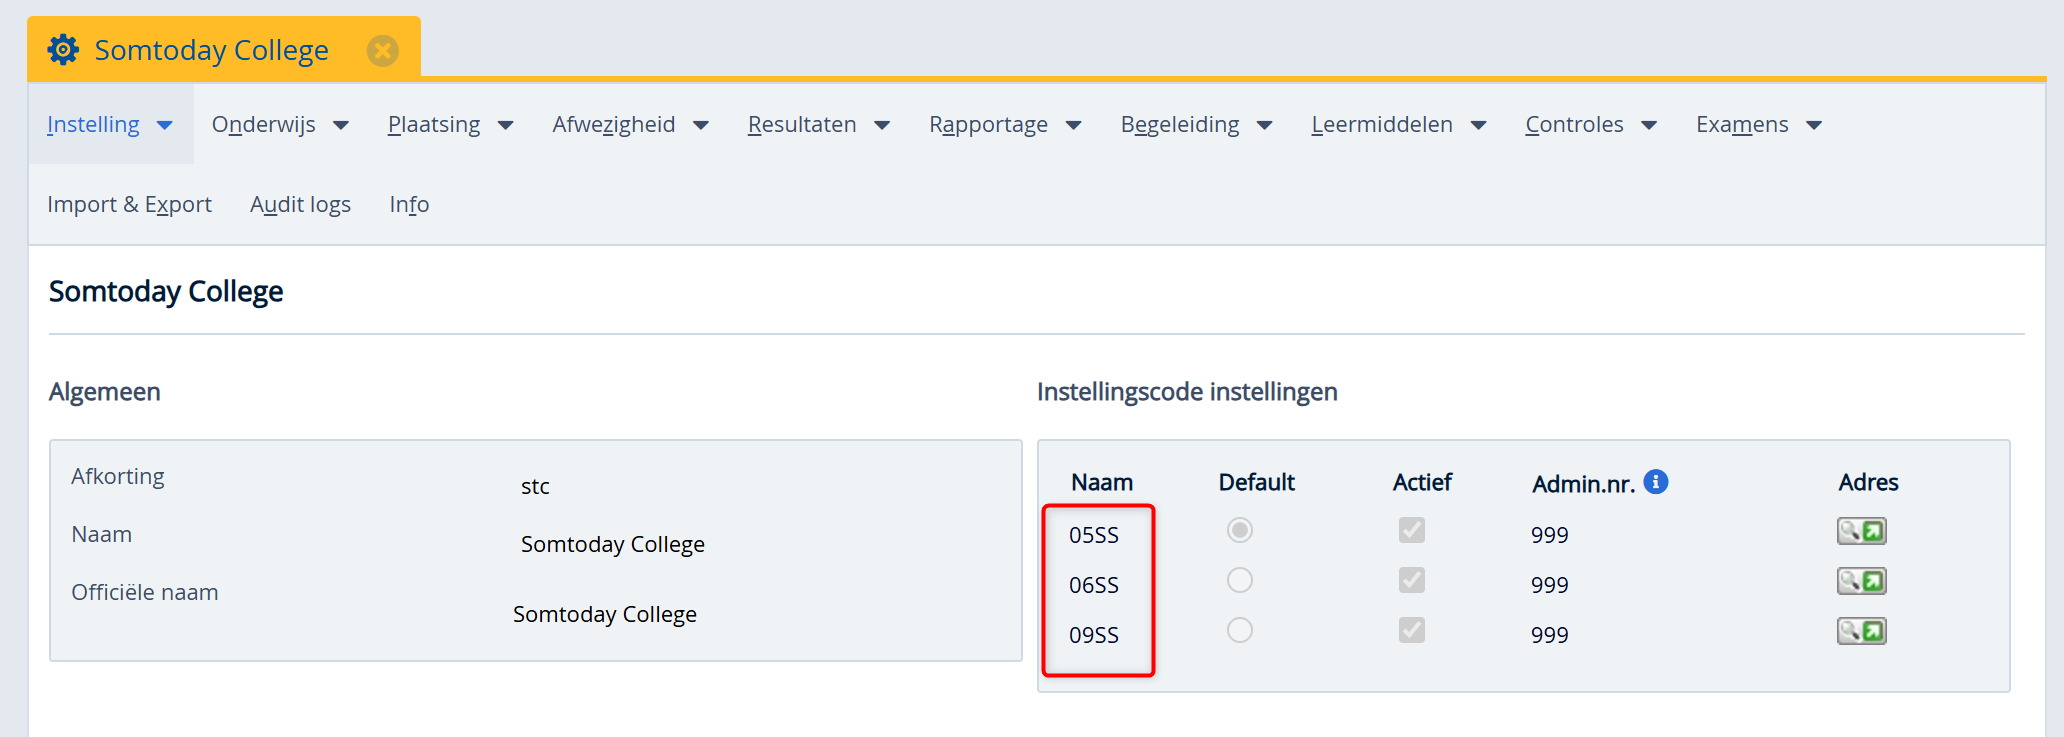Open the Audit logs page

(x=300, y=204)
